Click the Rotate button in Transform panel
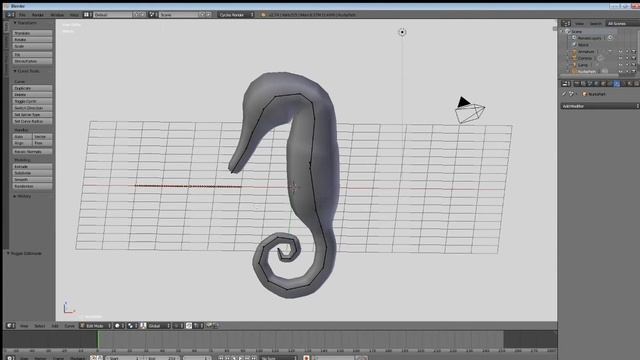Viewport: 640px width, 360px height. point(32,40)
